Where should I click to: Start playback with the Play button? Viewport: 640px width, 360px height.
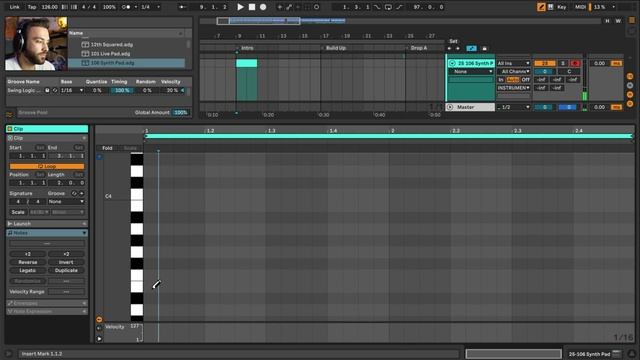[240, 7]
